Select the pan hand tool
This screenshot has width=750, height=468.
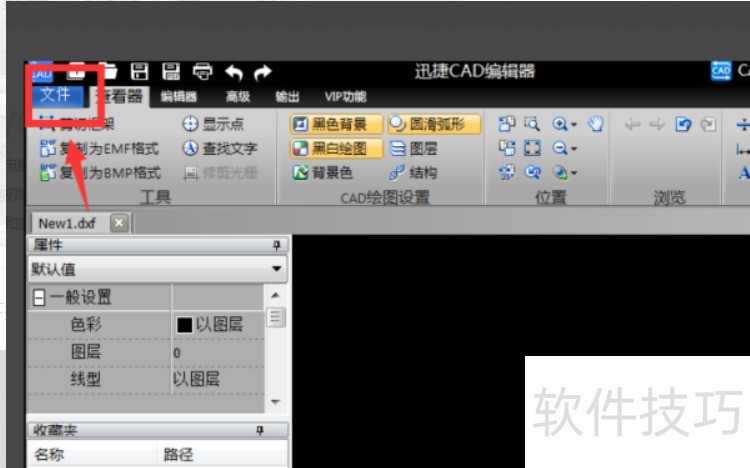pos(596,124)
